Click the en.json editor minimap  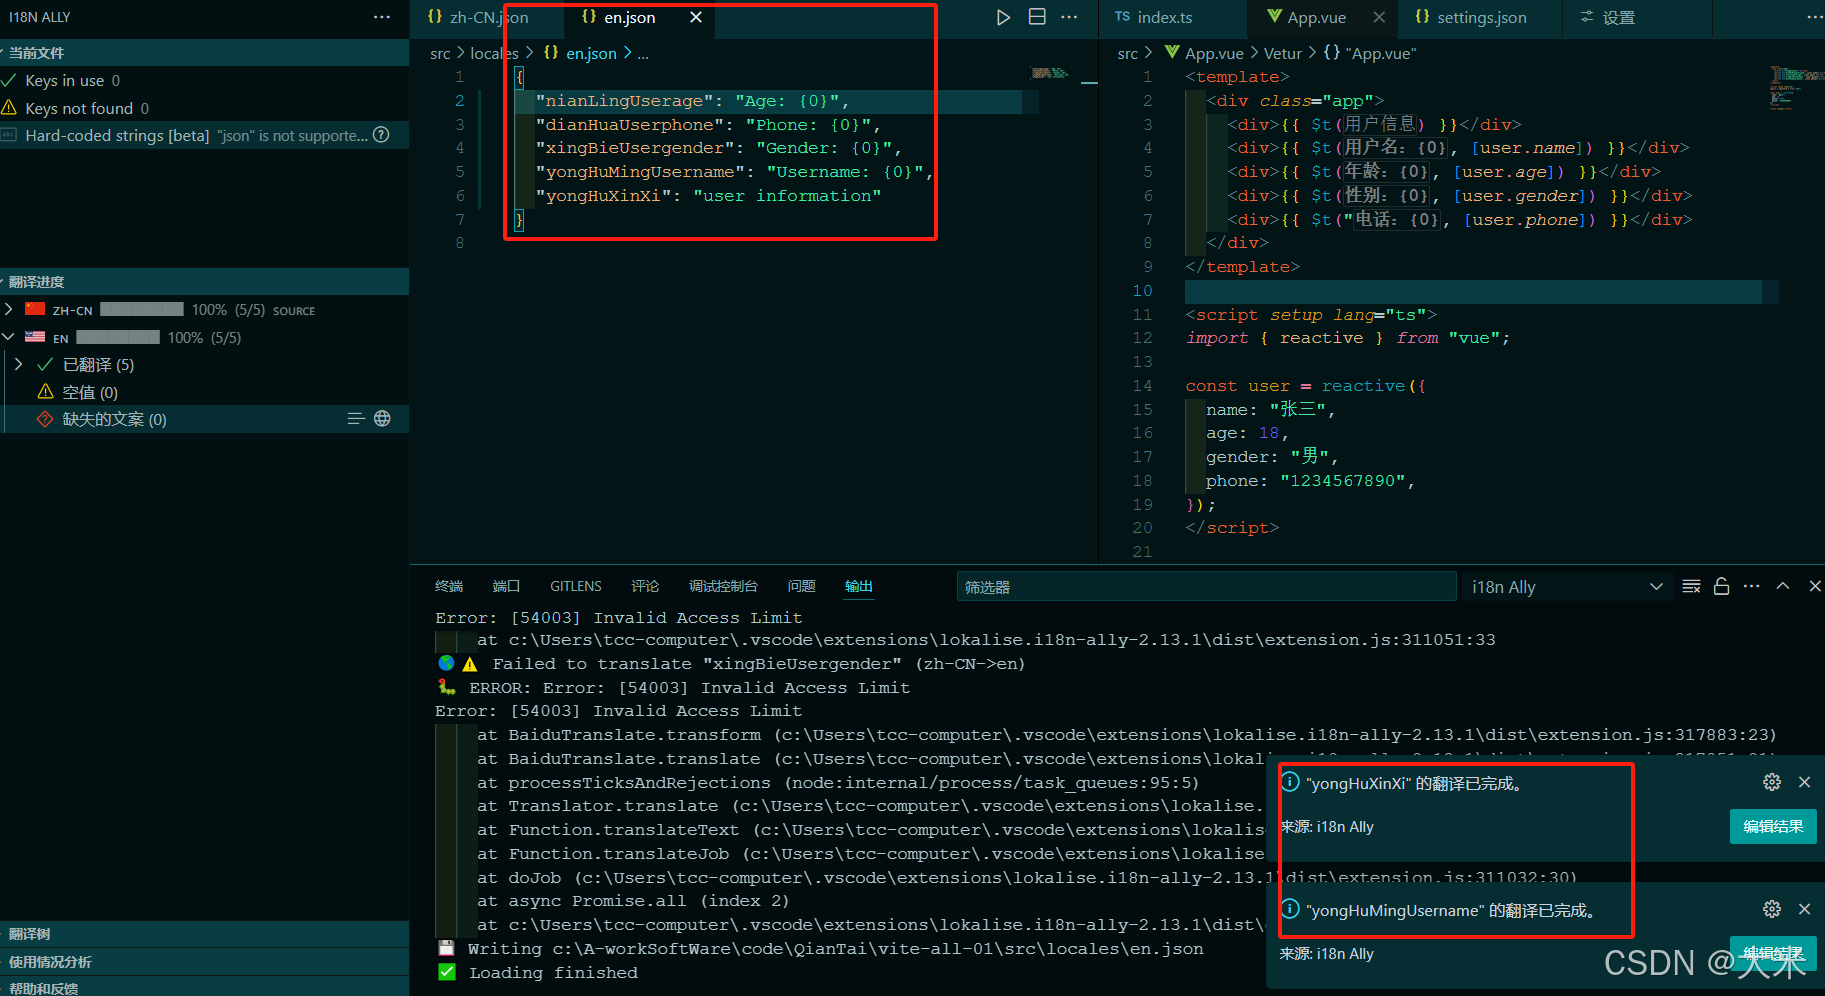[x=1050, y=73]
